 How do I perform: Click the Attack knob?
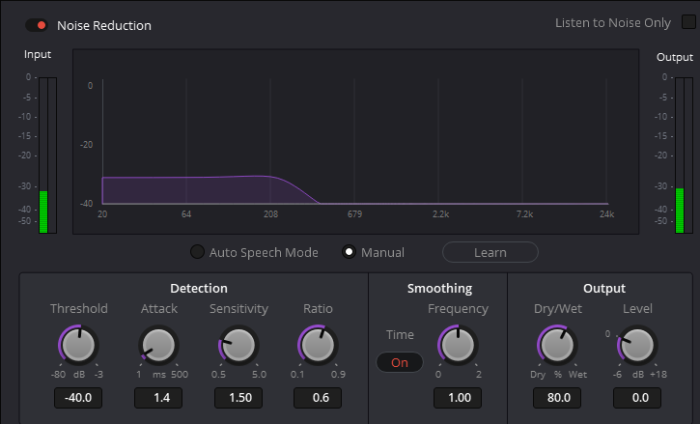click(158, 345)
